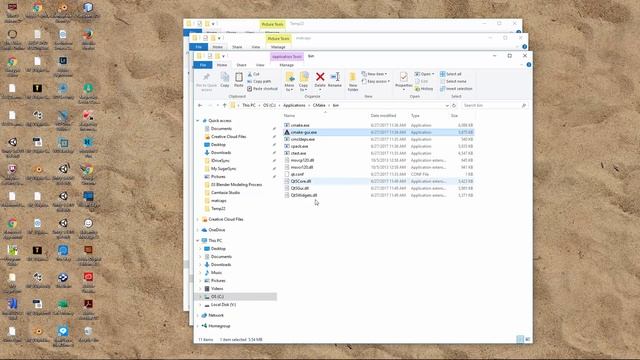This screenshot has height=360, width=640.
Task: Switch to Home ribbon tab
Action: [222, 65]
